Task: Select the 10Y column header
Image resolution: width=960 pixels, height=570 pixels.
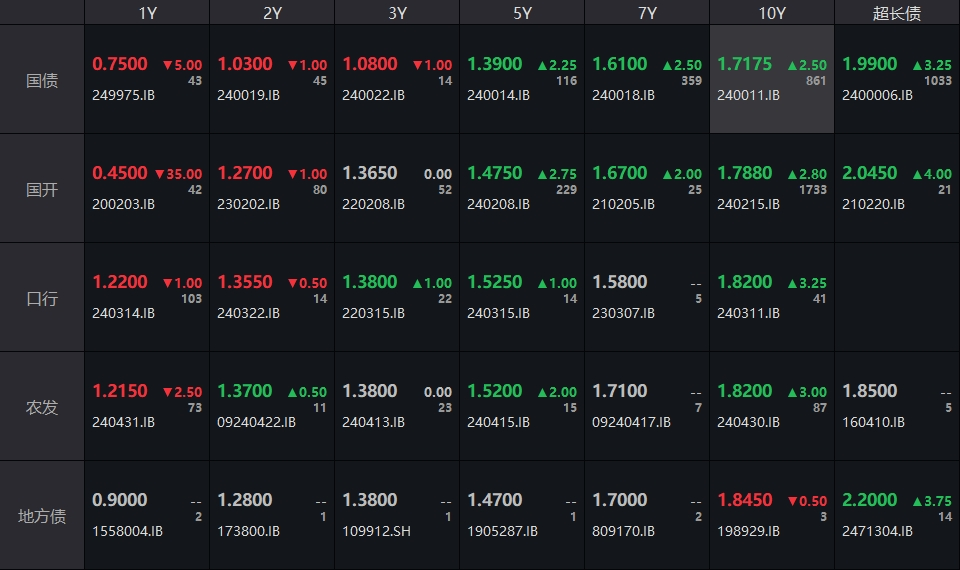Action: pos(772,13)
